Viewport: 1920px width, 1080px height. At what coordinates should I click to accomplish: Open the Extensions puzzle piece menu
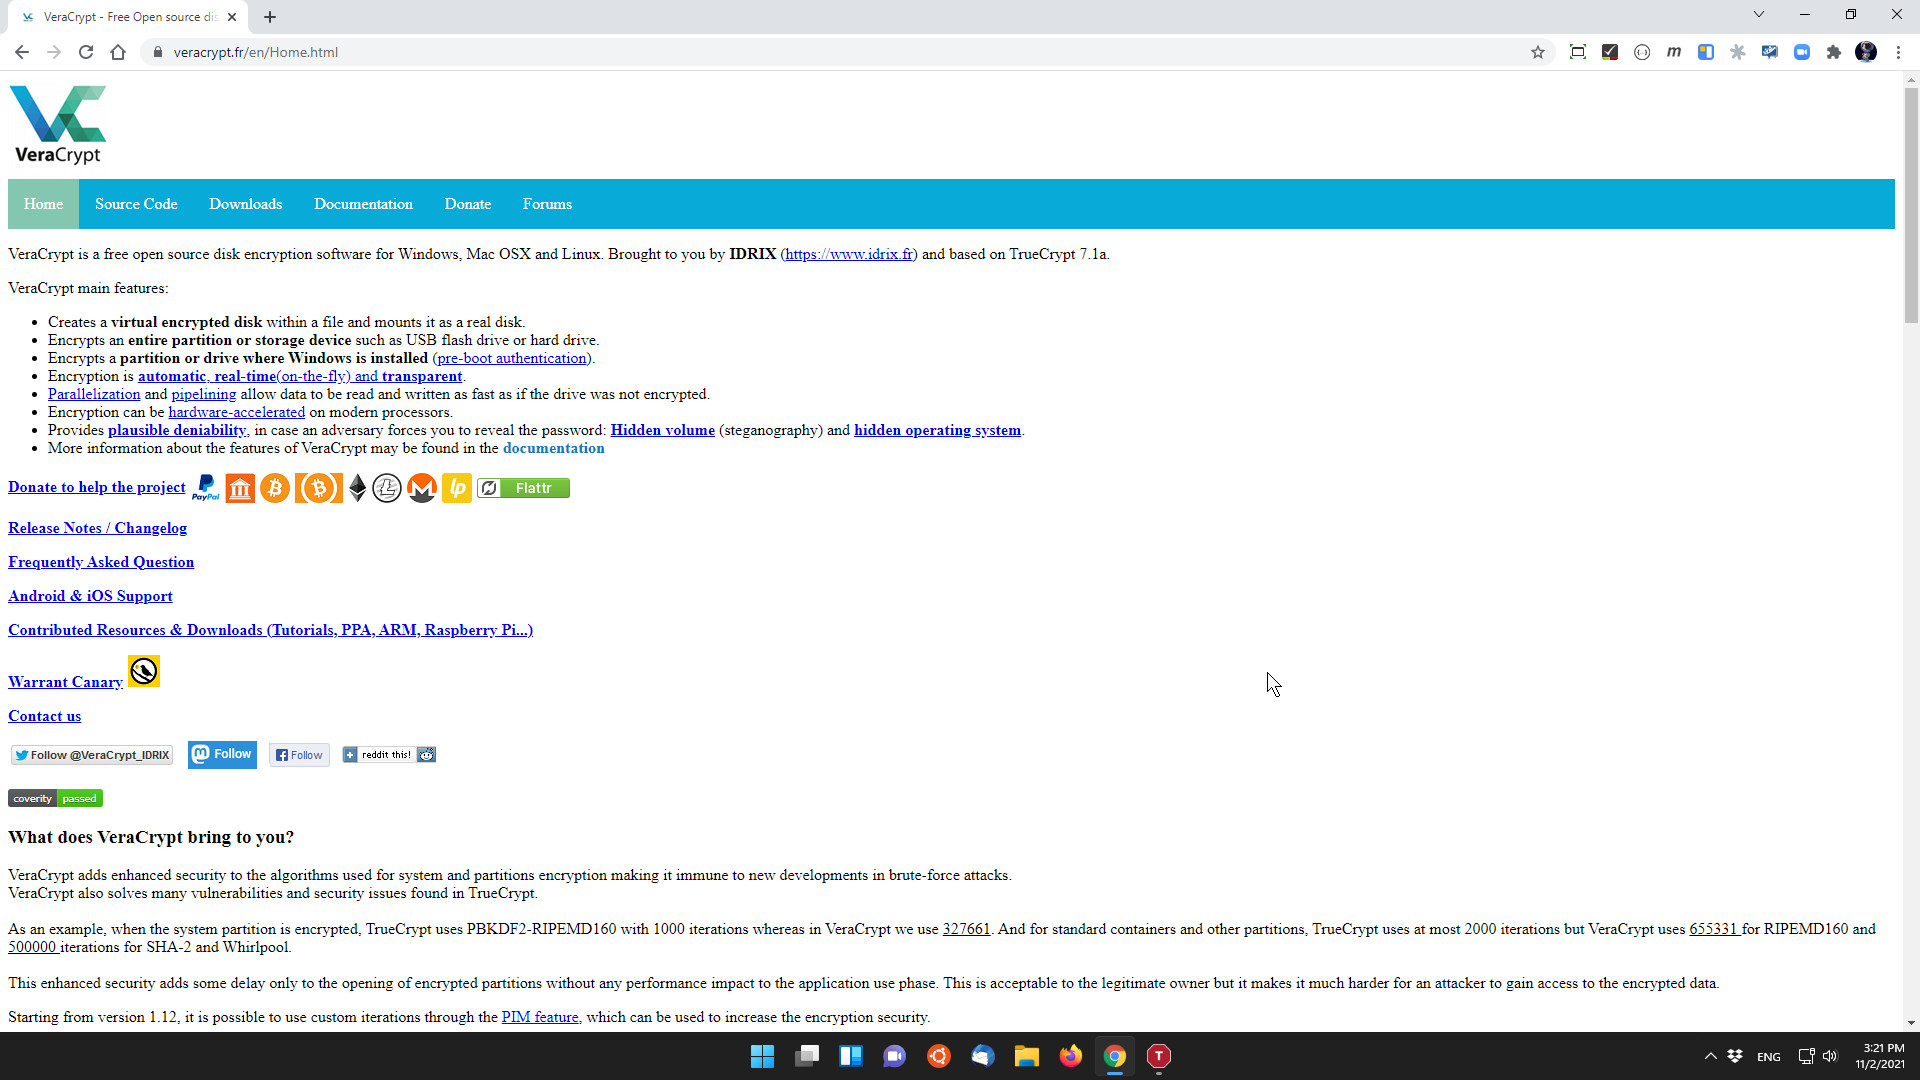pos(1834,52)
